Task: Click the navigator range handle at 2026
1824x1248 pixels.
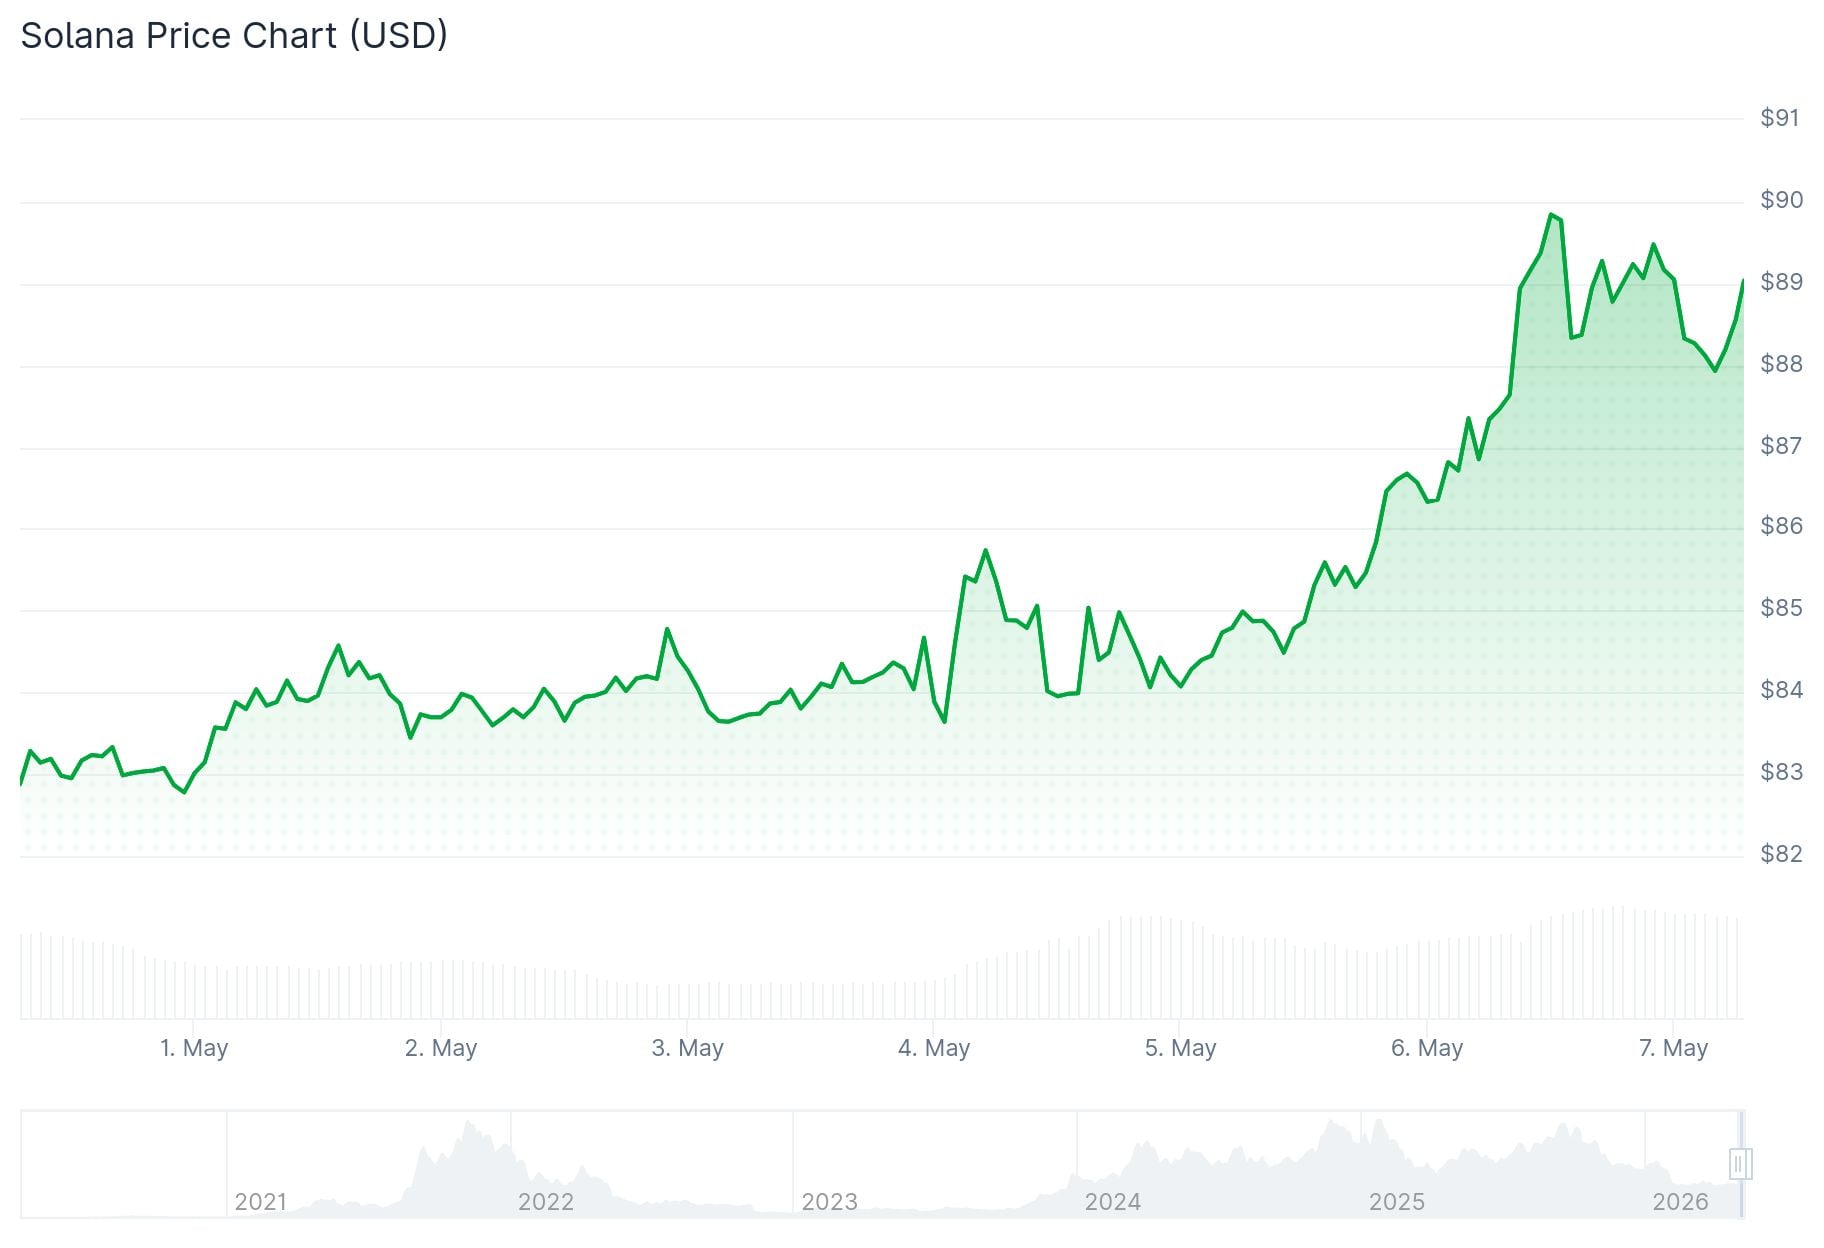Action: tap(1740, 1164)
